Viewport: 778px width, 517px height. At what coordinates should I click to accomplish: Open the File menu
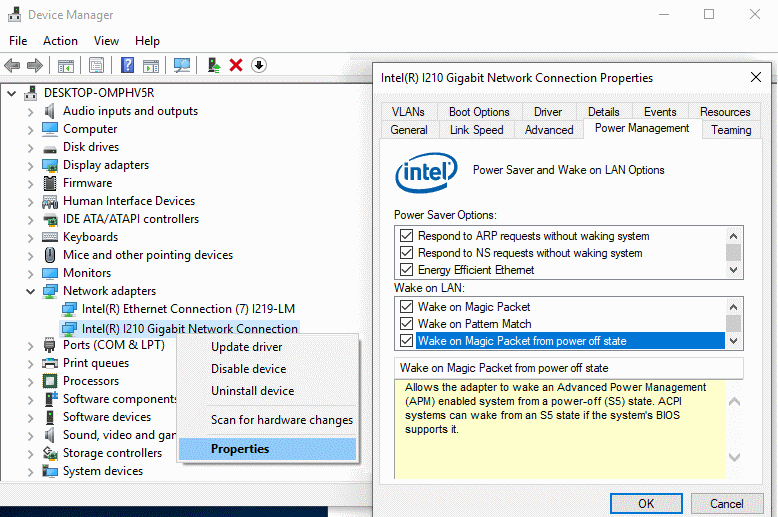18,41
